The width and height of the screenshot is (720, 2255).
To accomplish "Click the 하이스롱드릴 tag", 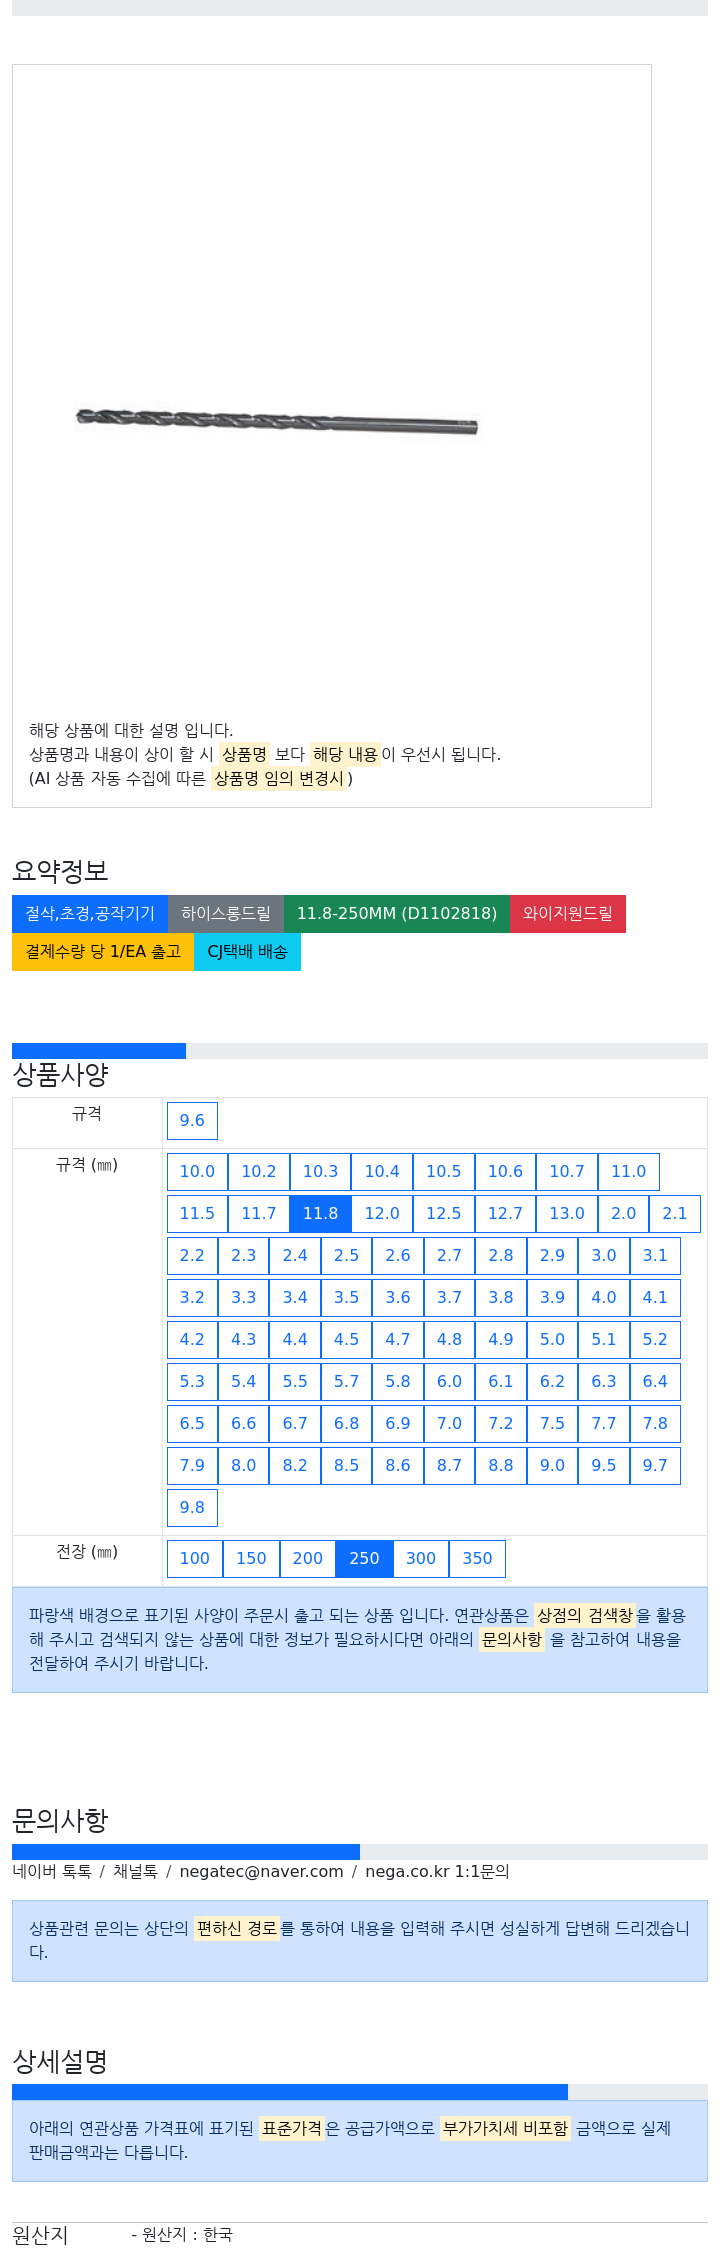I will [x=226, y=914].
